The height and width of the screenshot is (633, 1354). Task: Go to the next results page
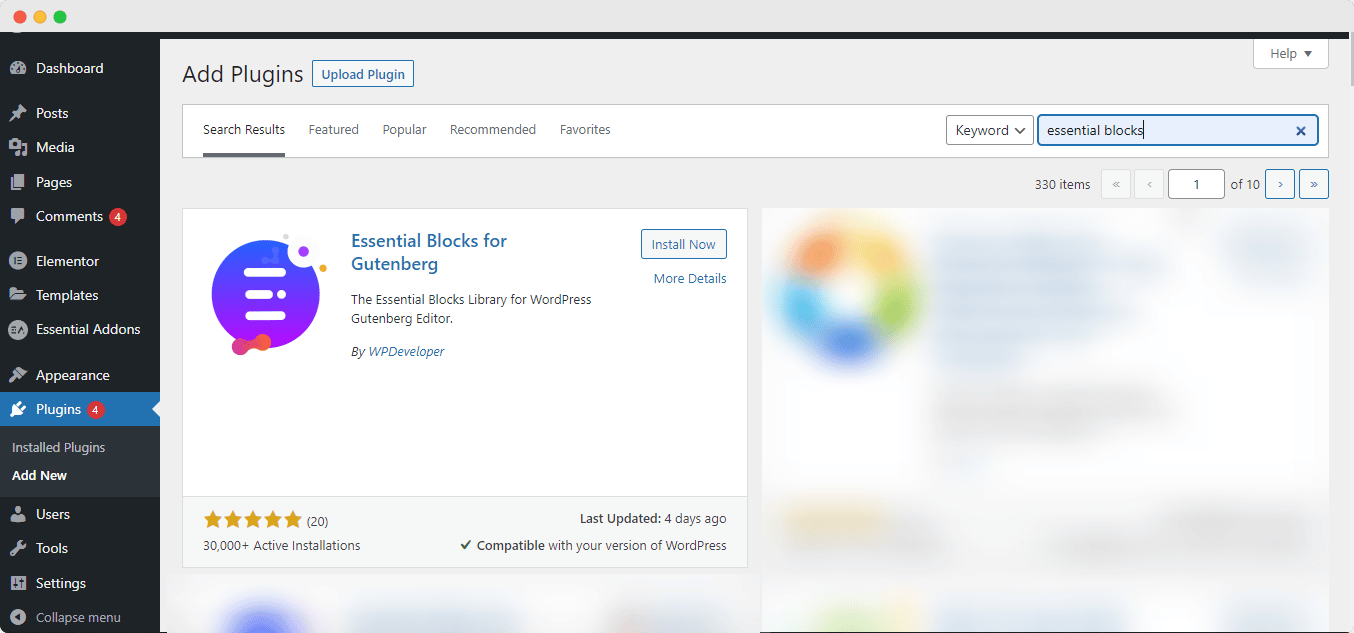coord(1280,184)
